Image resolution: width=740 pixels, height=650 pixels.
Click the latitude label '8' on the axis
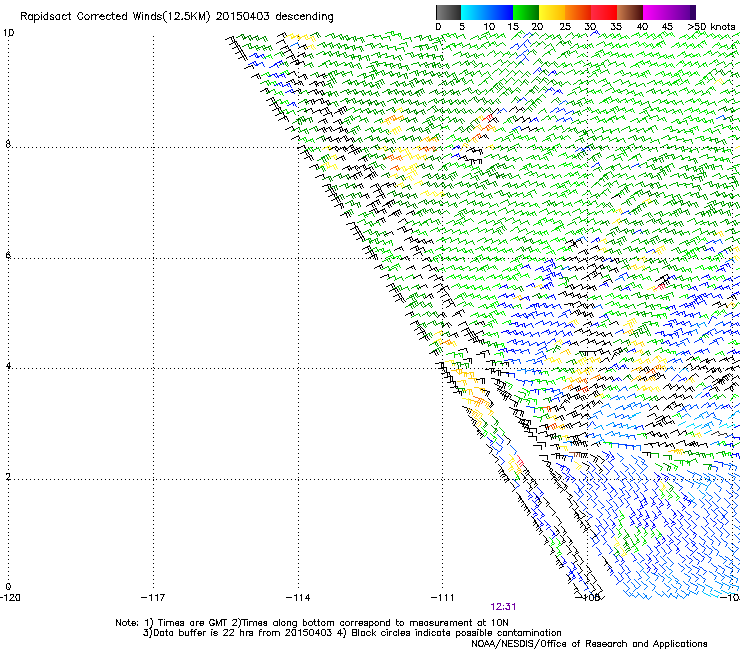8,144
